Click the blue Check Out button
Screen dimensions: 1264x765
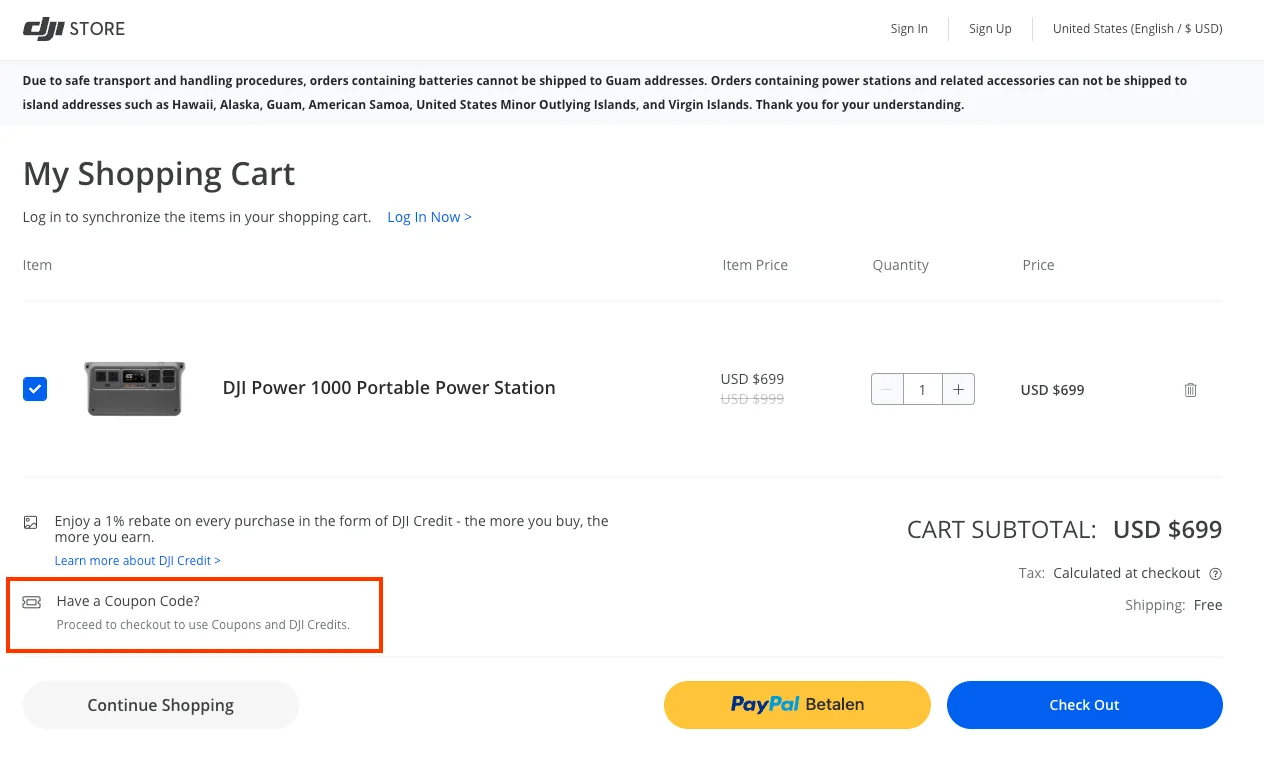click(x=1084, y=705)
